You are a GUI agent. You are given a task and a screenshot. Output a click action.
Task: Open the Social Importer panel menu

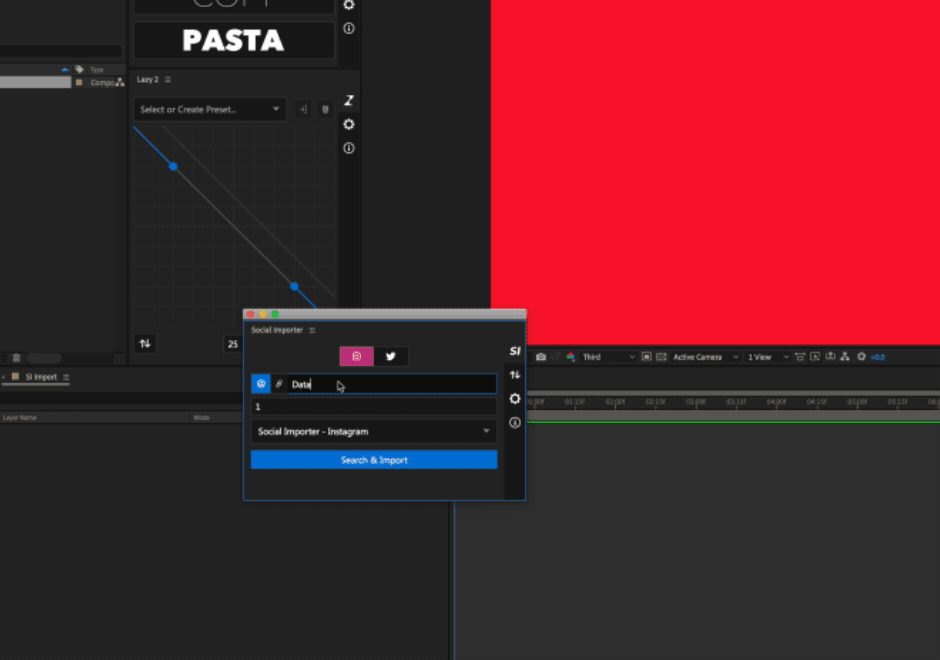312,330
